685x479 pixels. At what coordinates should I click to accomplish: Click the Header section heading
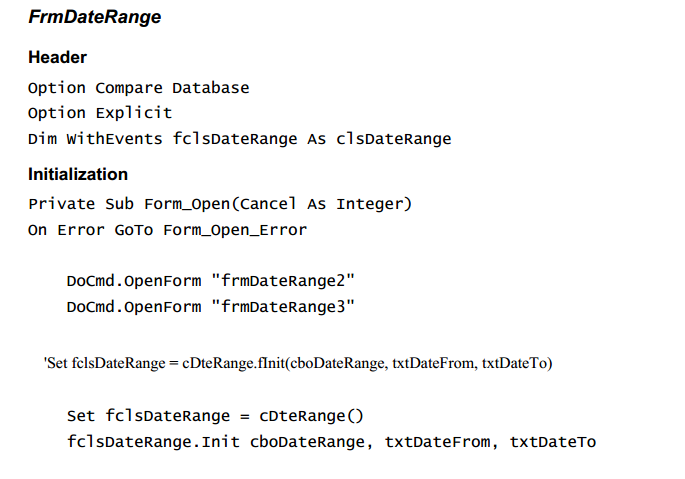point(58,57)
